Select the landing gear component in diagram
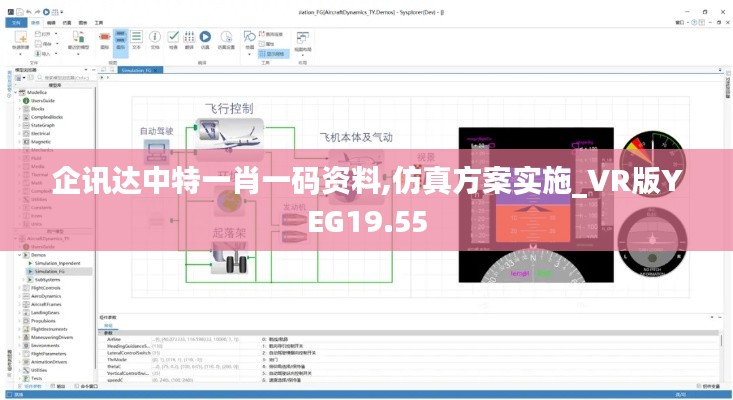Screen dimensions: 733x400 click(230, 260)
